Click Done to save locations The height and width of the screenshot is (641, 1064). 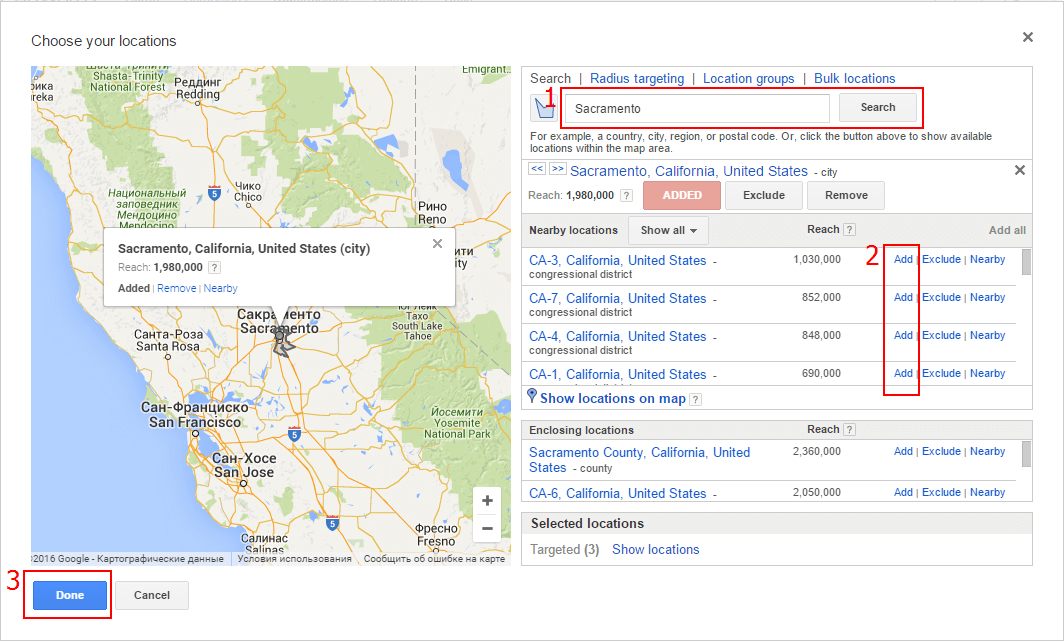pyautogui.click(x=70, y=595)
